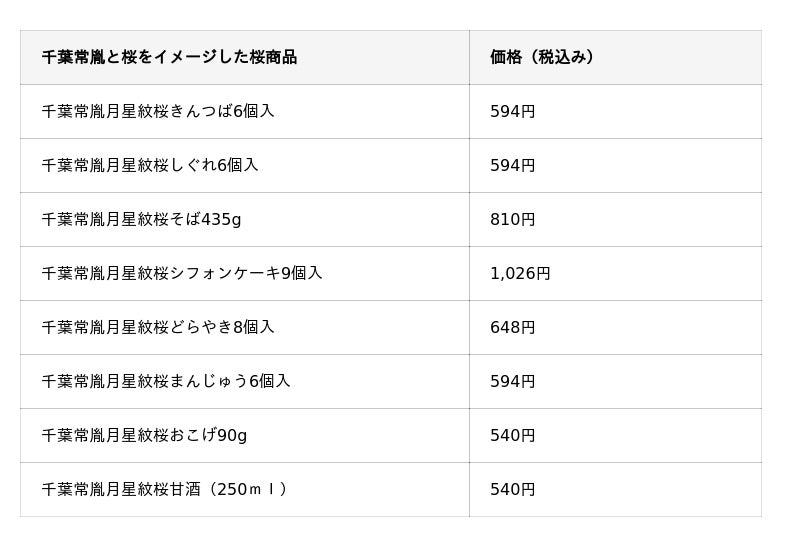This screenshot has width=800, height=547.
Task: Click the 594円 price for 桜まんじゅう
Action: (x=513, y=381)
